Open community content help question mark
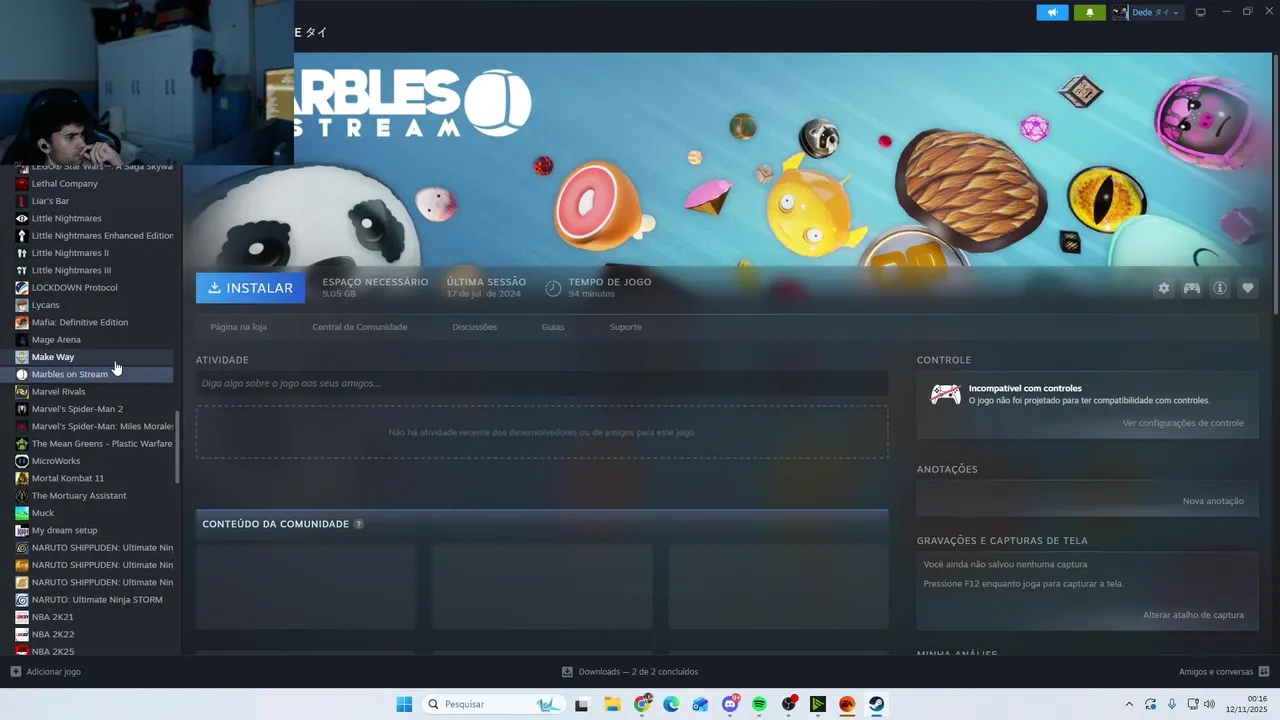 click(358, 524)
